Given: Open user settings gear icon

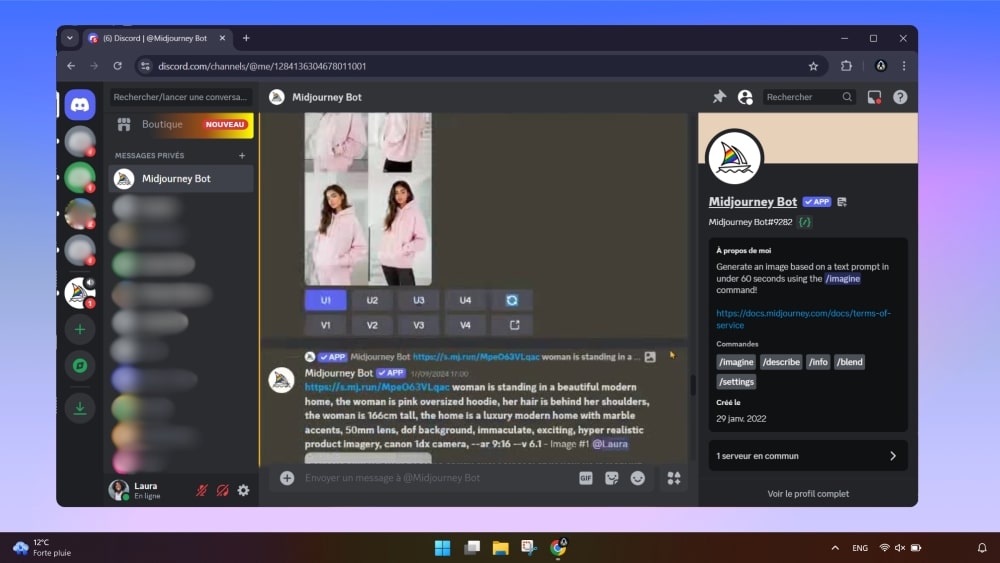Looking at the screenshot, I should coord(244,490).
